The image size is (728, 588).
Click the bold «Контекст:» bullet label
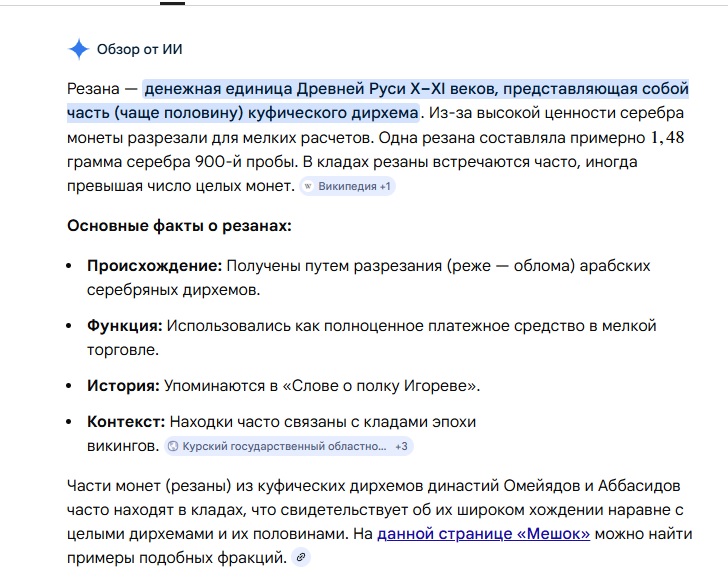126,422
